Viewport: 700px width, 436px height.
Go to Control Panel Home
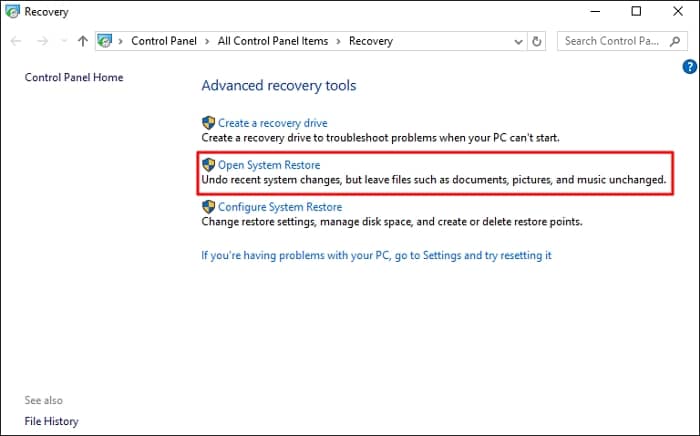coord(74,77)
